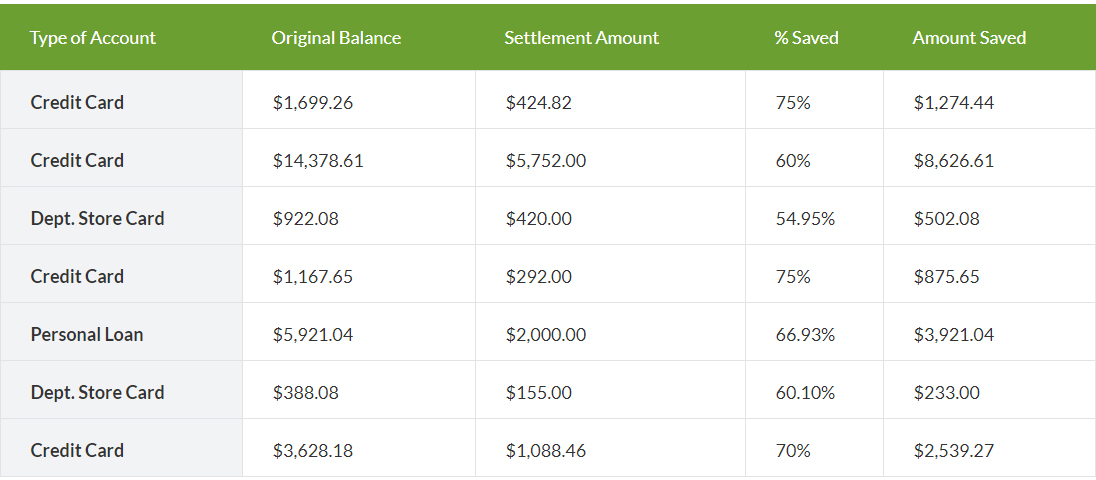Click the $1,167.65 original balance cell

point(313,276)
